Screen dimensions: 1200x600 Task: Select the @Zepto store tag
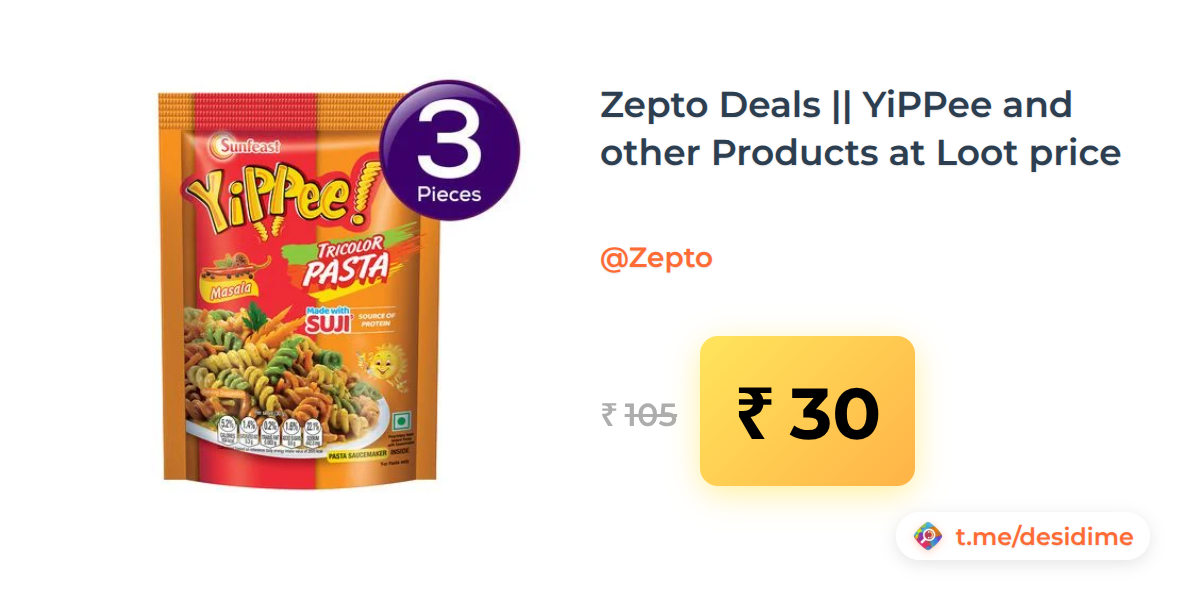point(656,258)
